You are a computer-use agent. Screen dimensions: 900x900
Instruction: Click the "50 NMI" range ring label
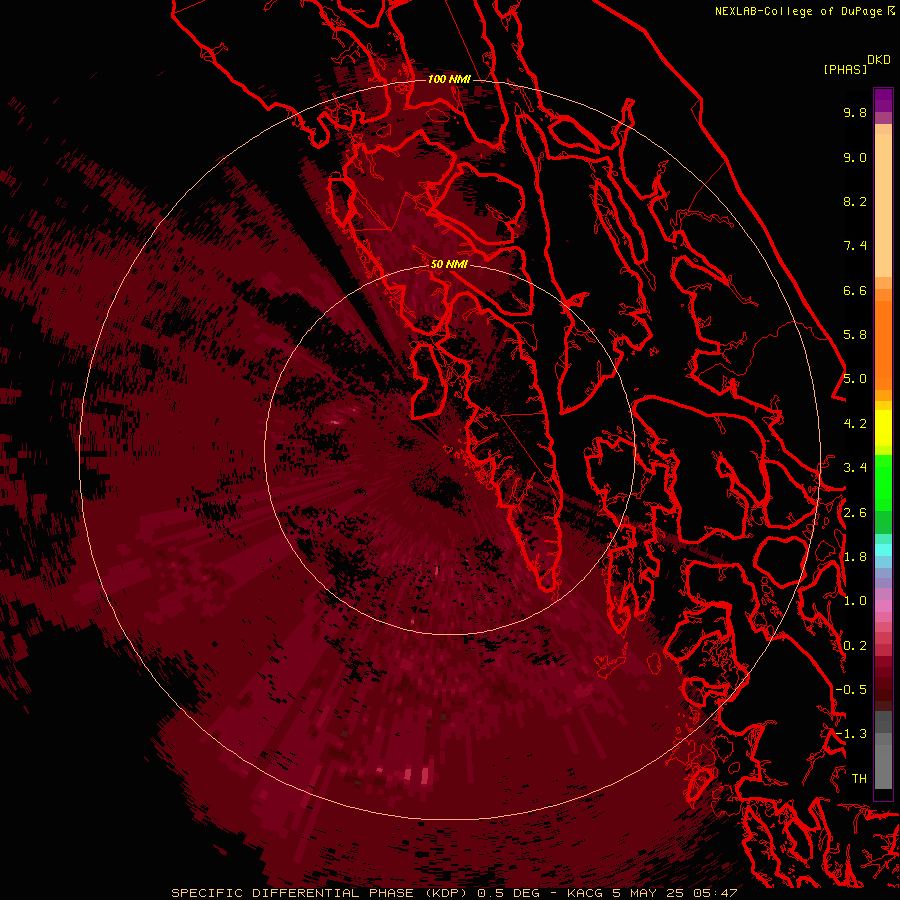click(449, 264)
